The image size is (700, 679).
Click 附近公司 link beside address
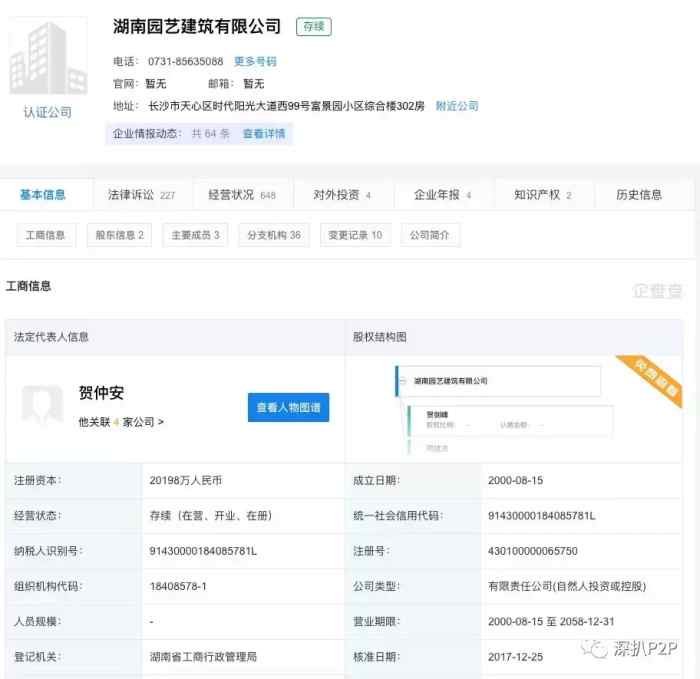point(457,106)
